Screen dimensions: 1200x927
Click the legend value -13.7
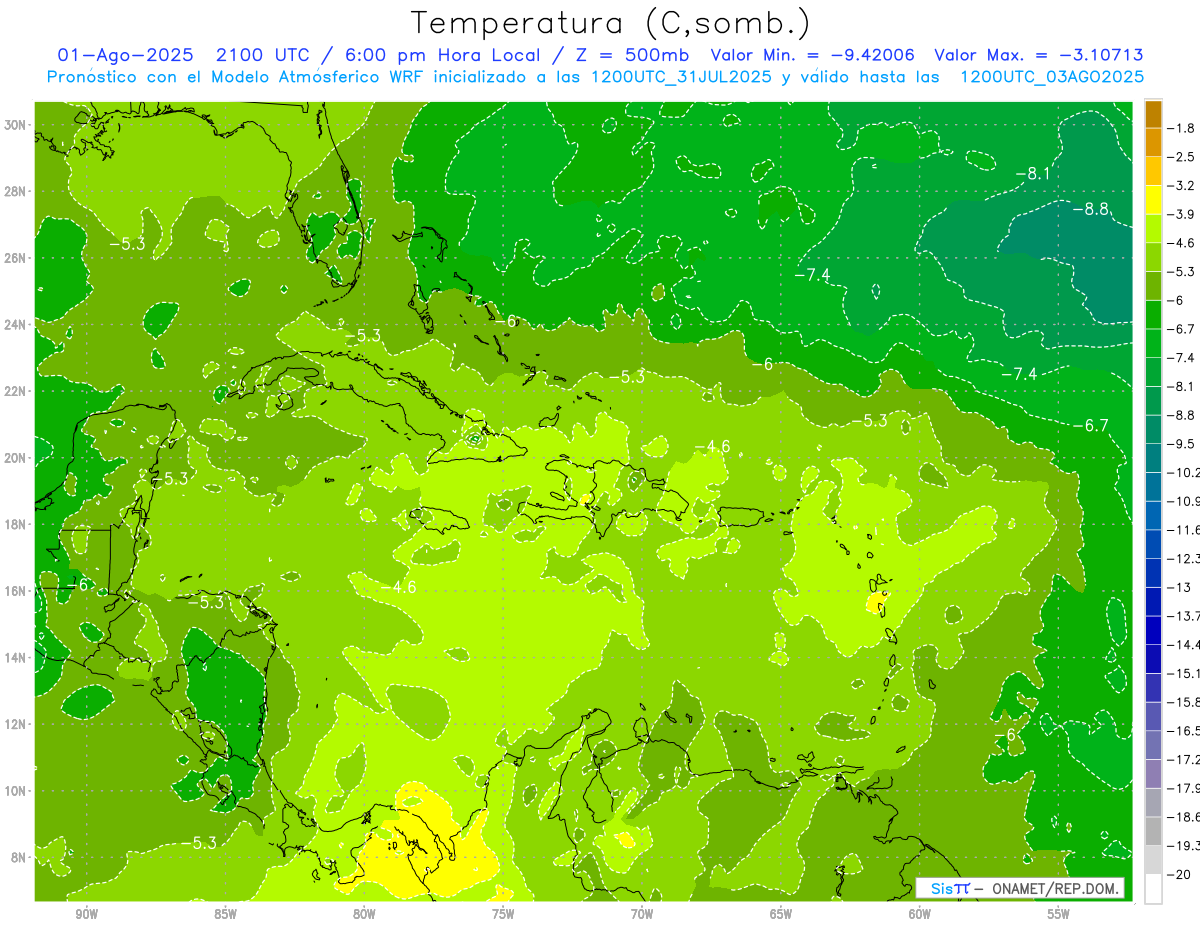click(x=1184, y=615)
